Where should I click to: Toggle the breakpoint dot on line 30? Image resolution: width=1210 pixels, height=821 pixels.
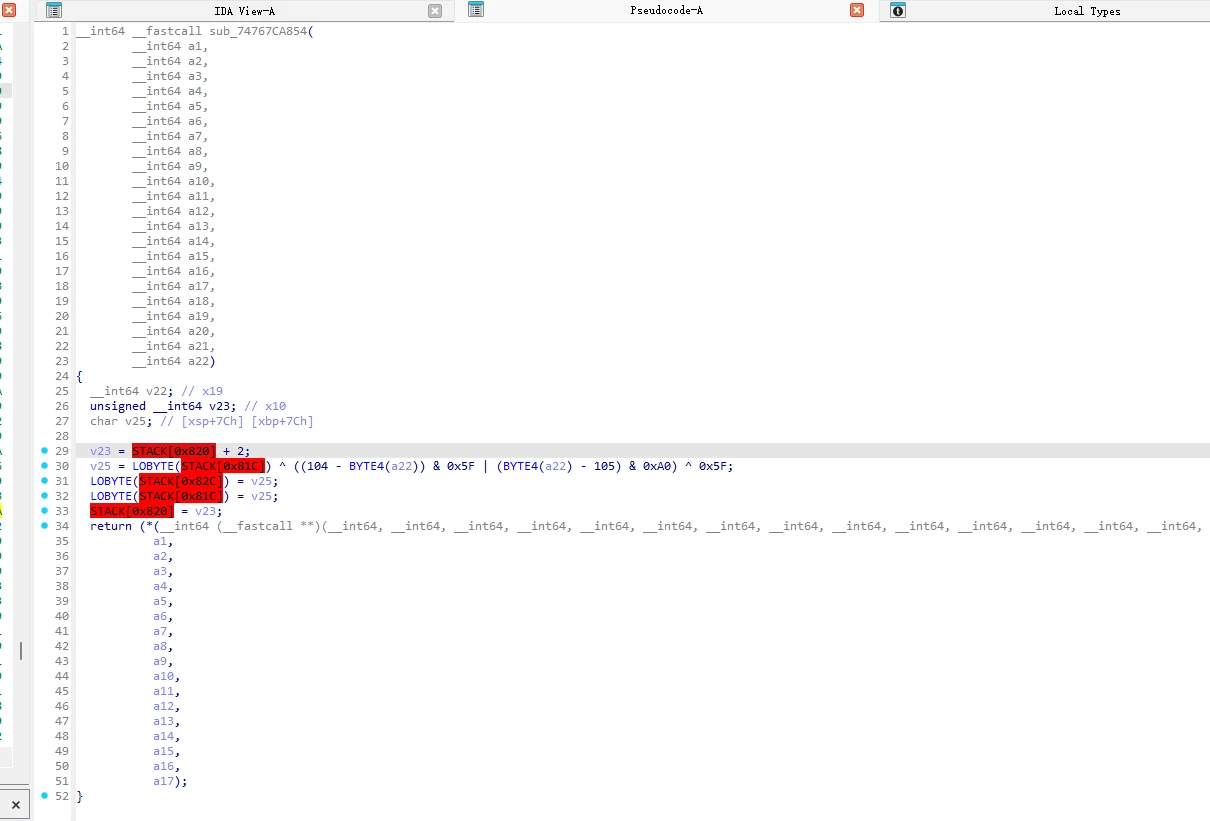click(x=44, y=466)
